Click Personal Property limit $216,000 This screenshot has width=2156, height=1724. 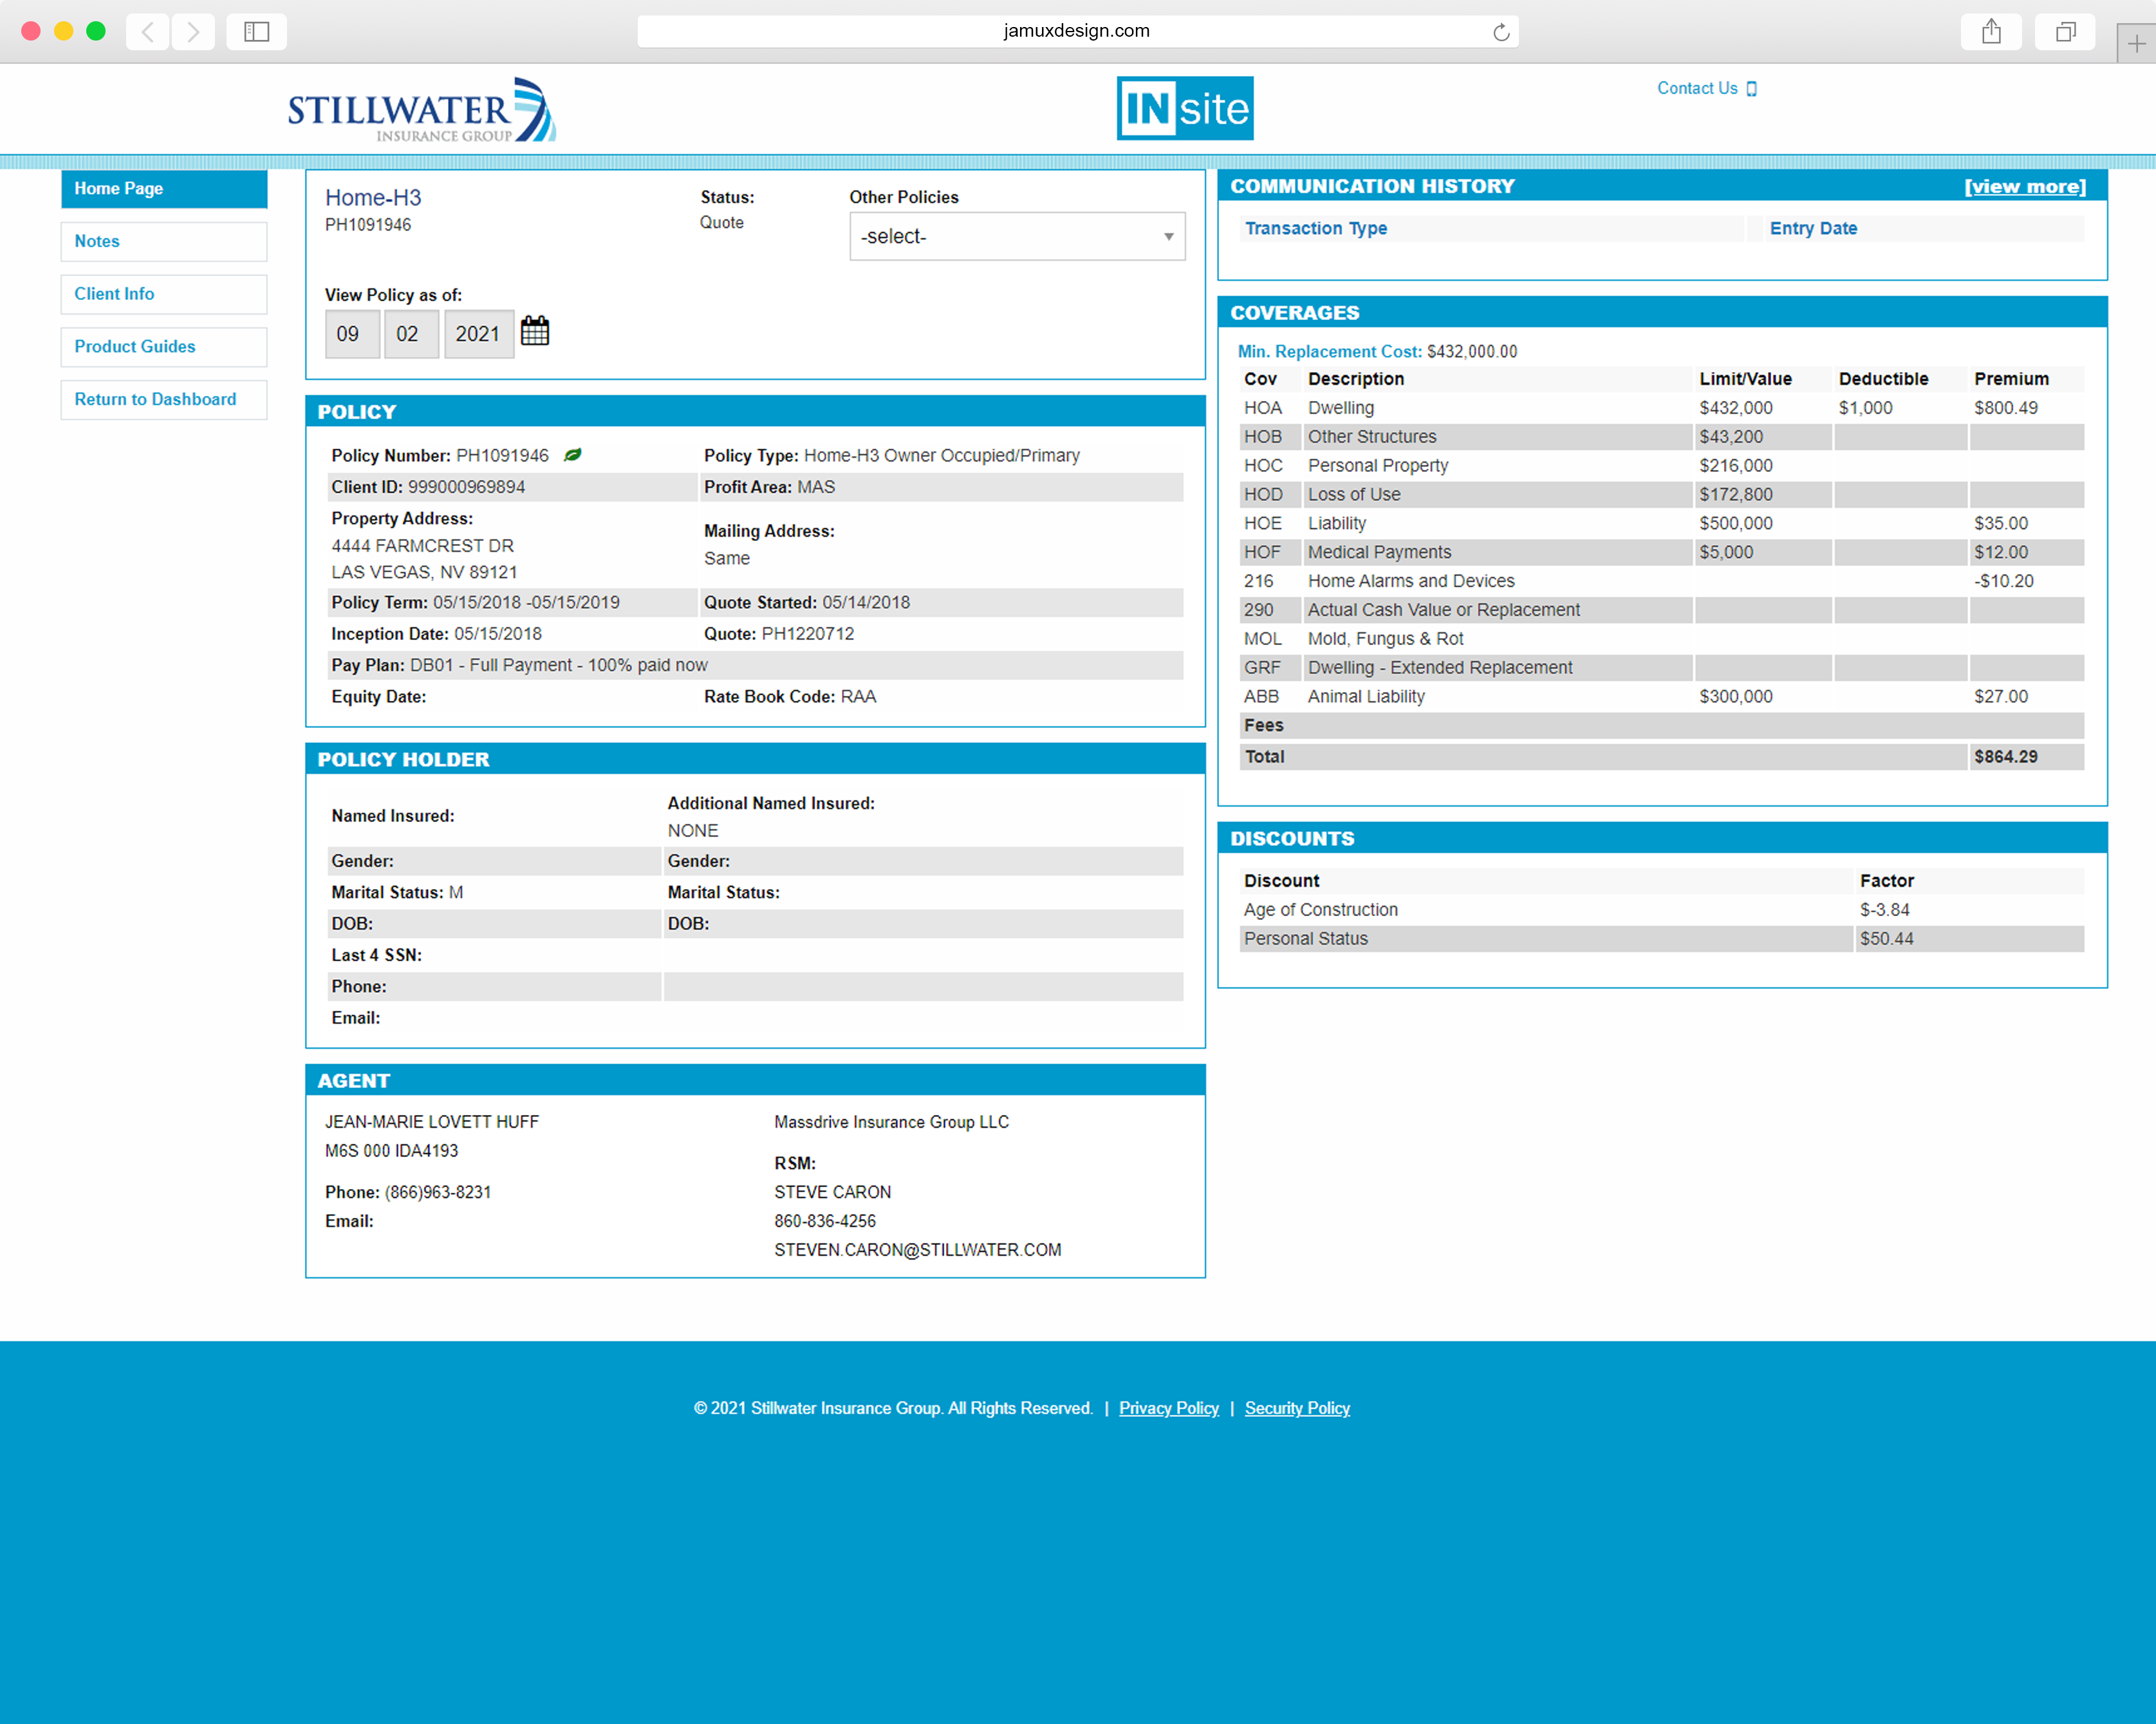pos(1736,466)
